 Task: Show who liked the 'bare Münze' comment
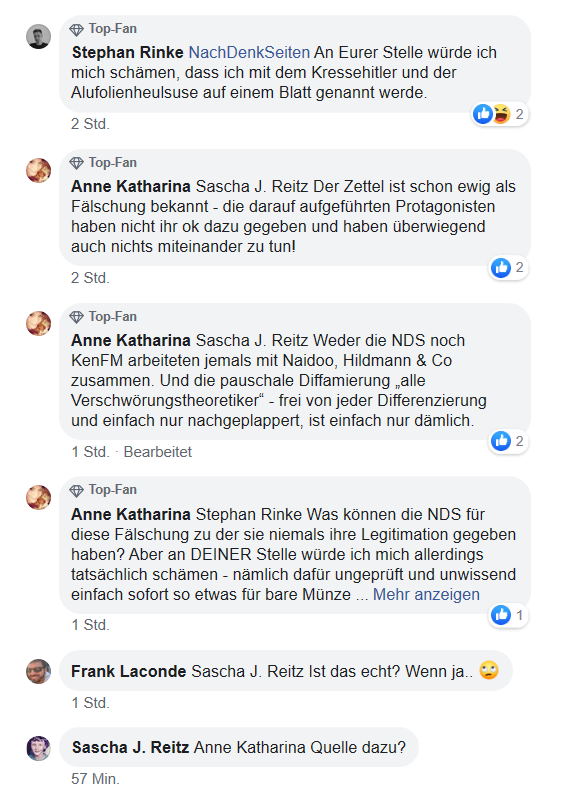(x=509, y=615)
